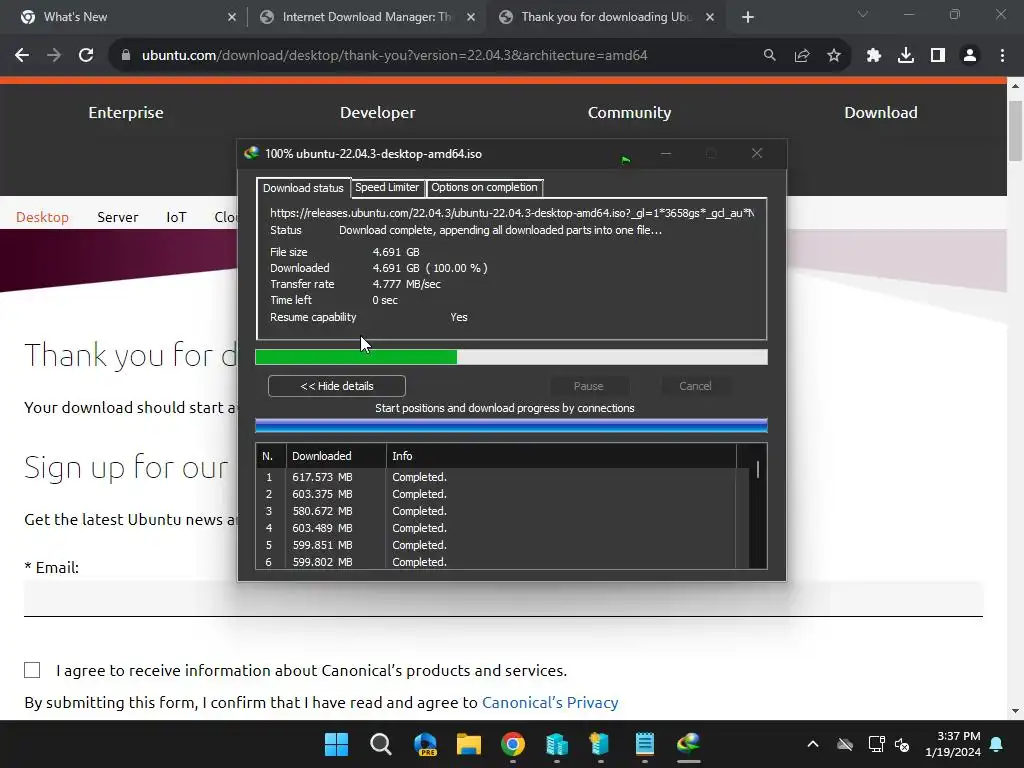This screenshot has width=1024, height=768.
Task: Click Hide details button
Action: [x=337, y=386]
